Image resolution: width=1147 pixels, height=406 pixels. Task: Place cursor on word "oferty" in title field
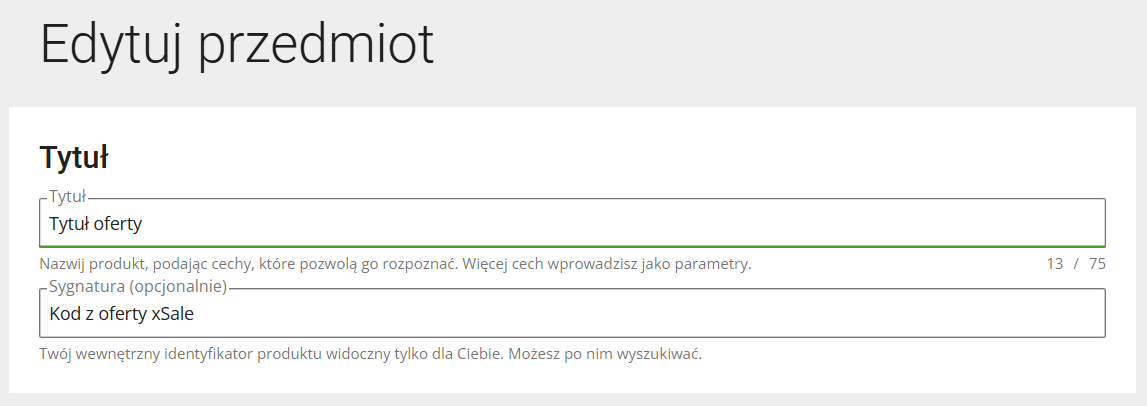pyautogui.click(x=118, y=223)
